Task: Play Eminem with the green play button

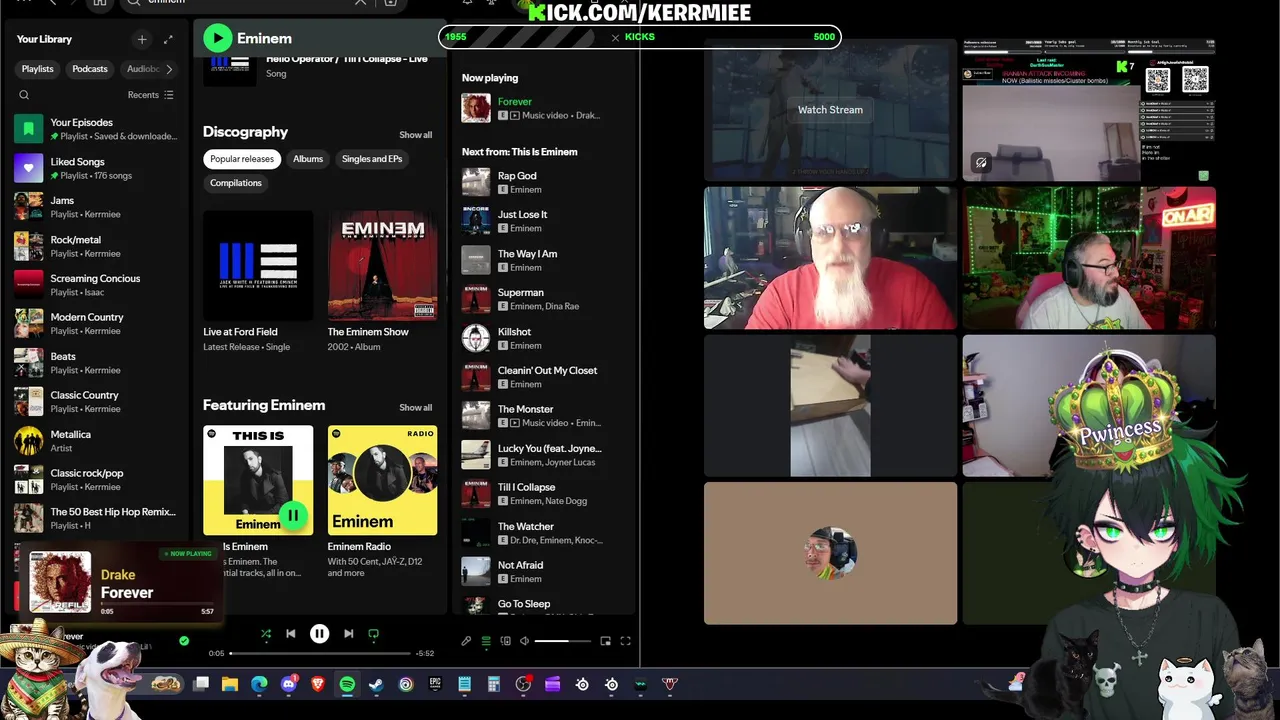Action: click(217, 38)
